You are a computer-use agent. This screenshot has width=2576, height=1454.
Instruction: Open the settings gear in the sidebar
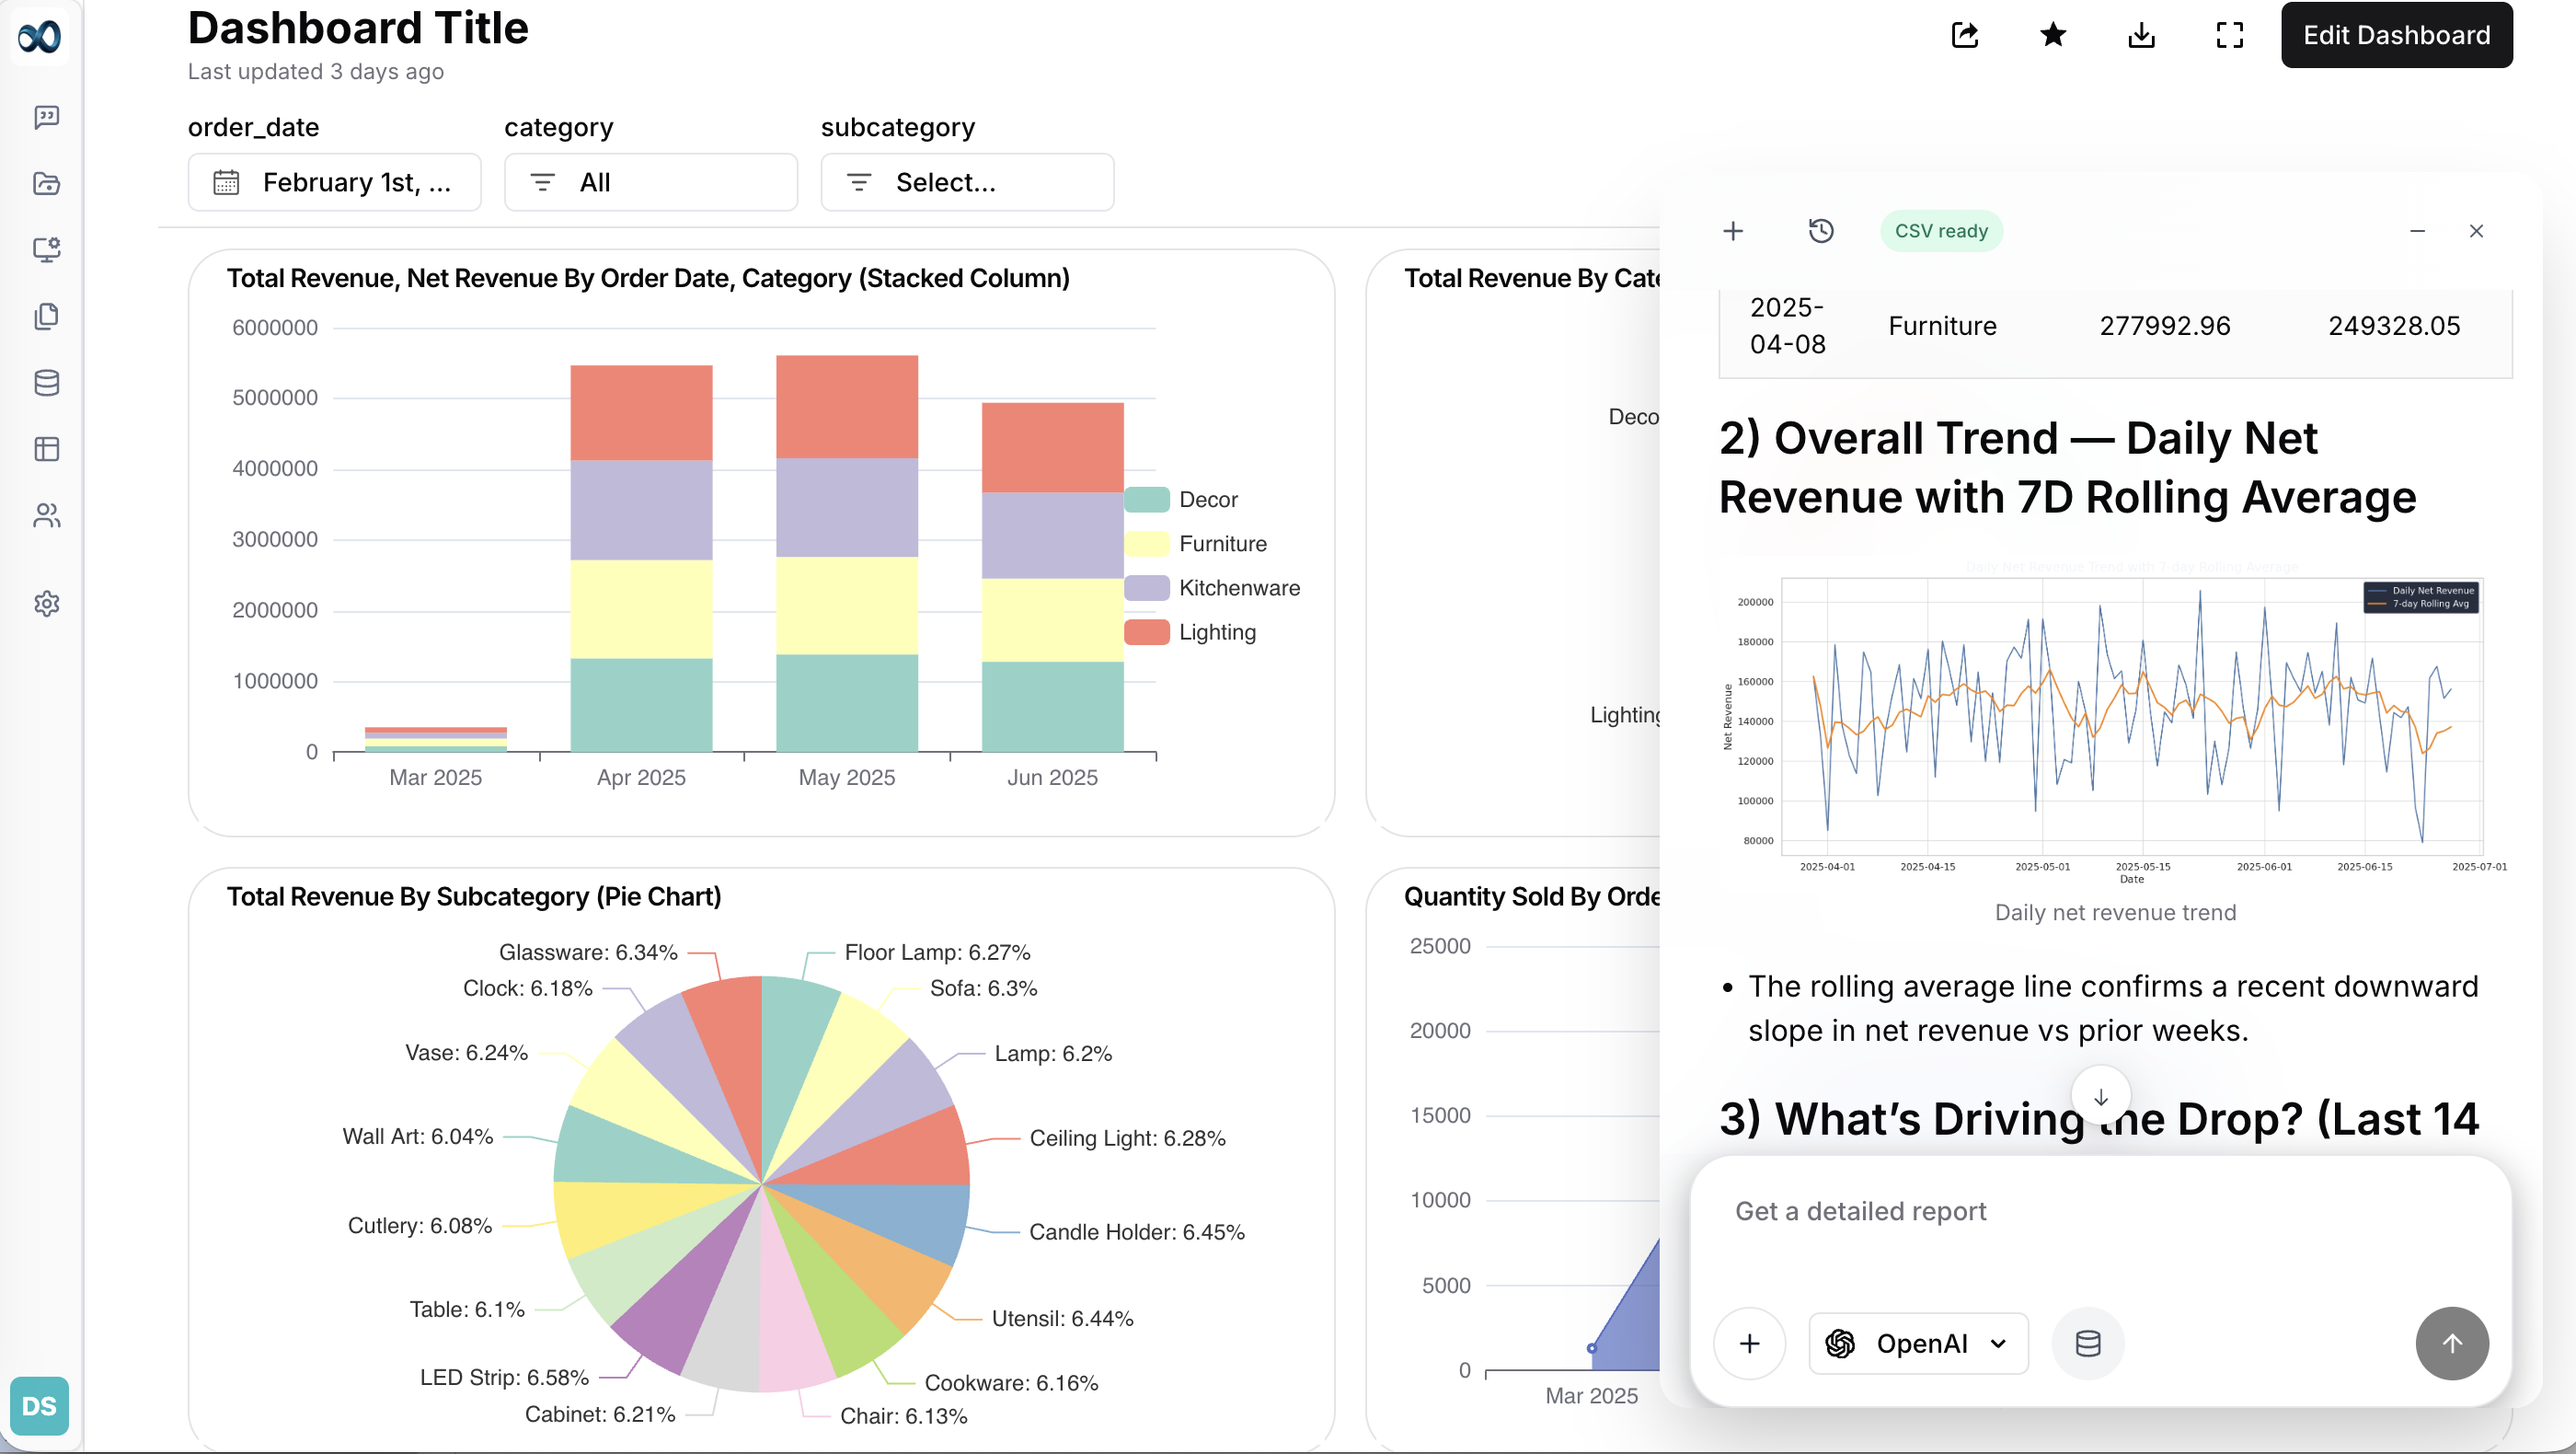47,603
